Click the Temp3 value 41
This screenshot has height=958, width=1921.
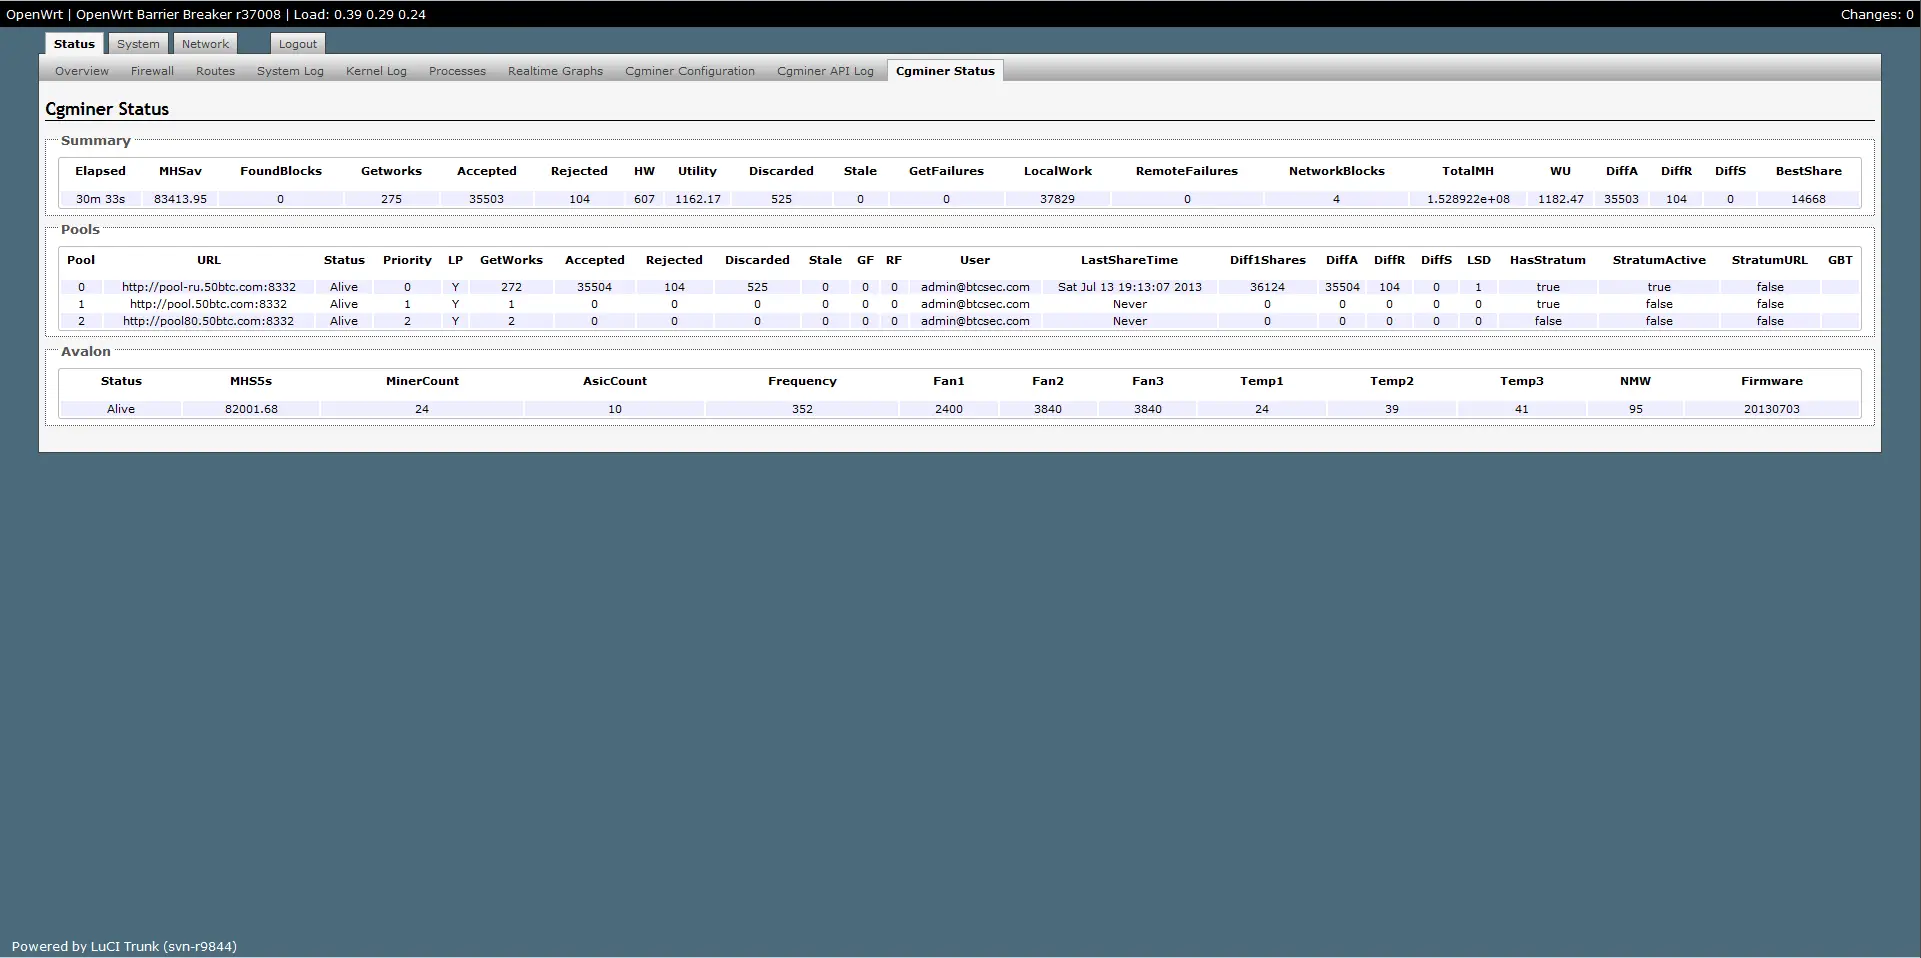click(1522, 409)
